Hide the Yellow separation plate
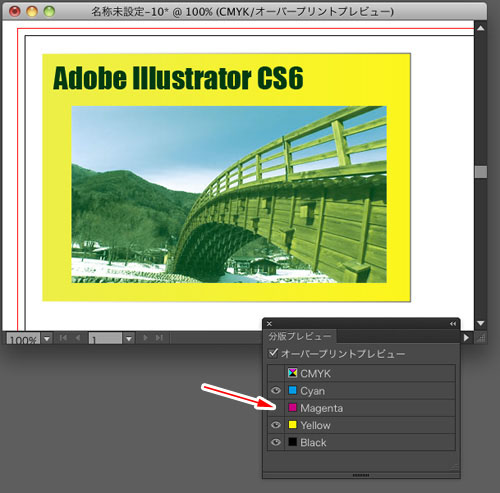This screenshot has height=493, width=500. (276, 425)
